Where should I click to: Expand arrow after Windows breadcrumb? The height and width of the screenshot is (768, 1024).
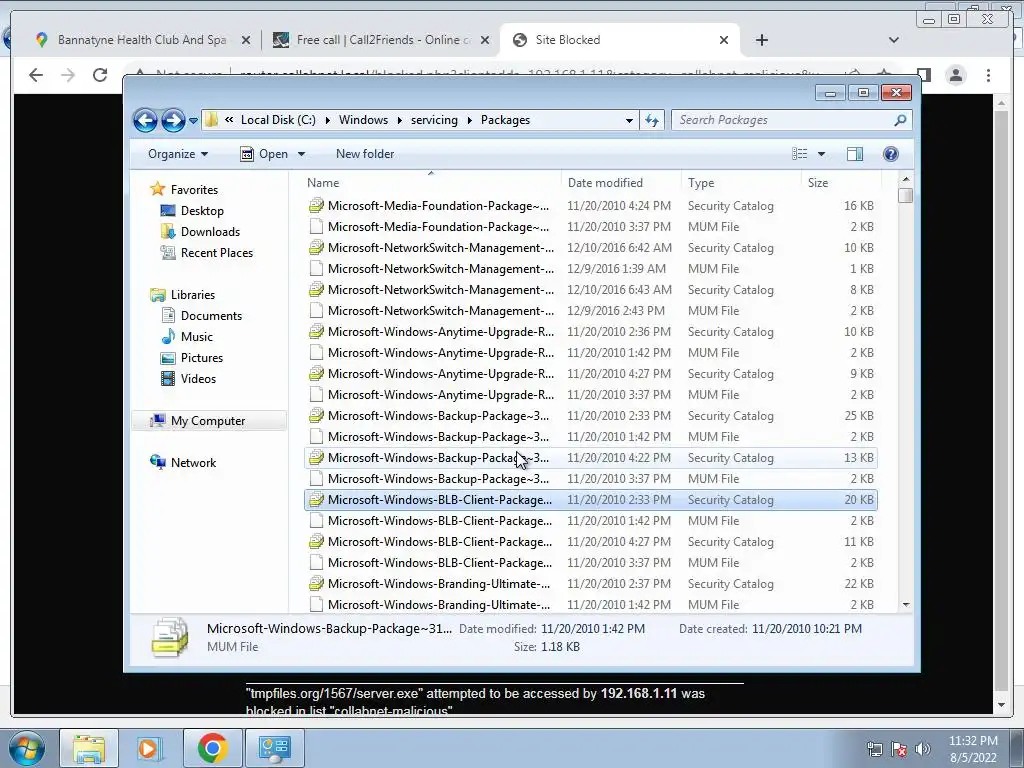tap(399, 120)
